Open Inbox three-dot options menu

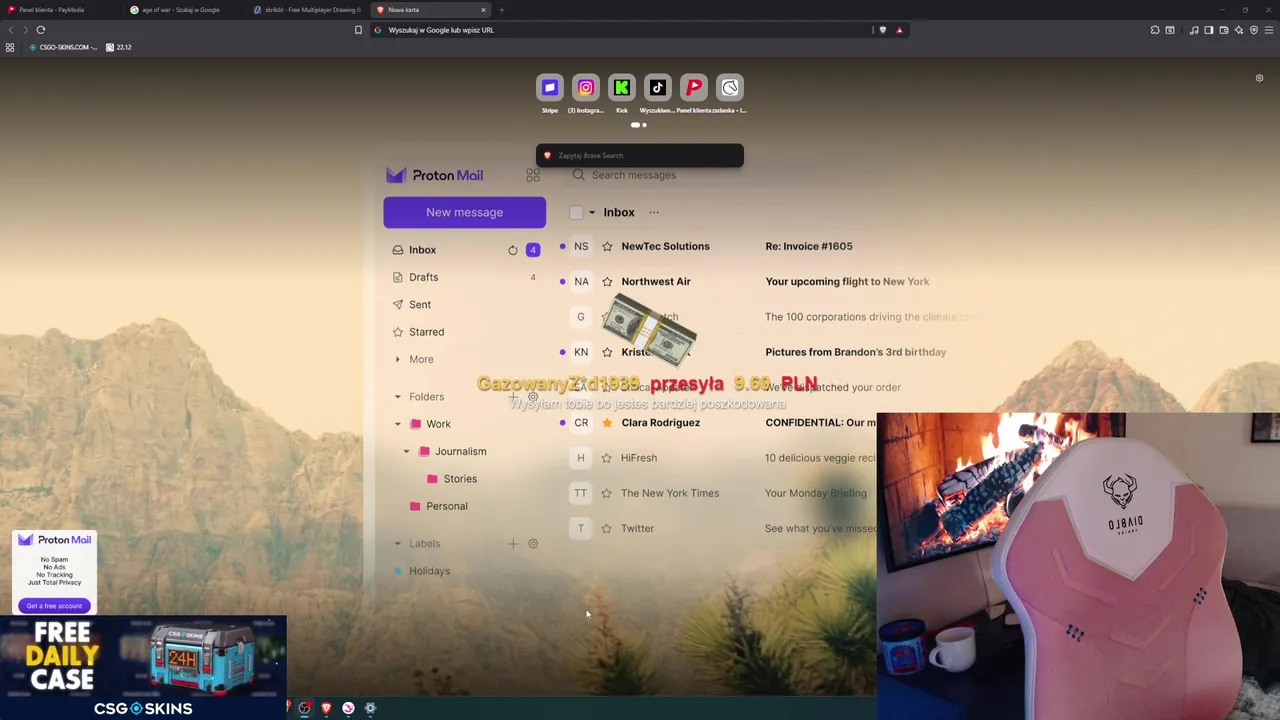pyautogui.click(x=654, y=212)
